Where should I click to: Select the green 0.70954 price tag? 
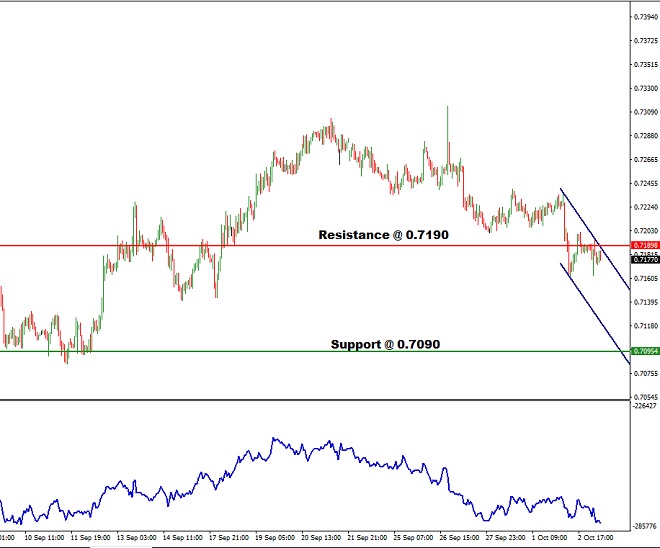645,351
